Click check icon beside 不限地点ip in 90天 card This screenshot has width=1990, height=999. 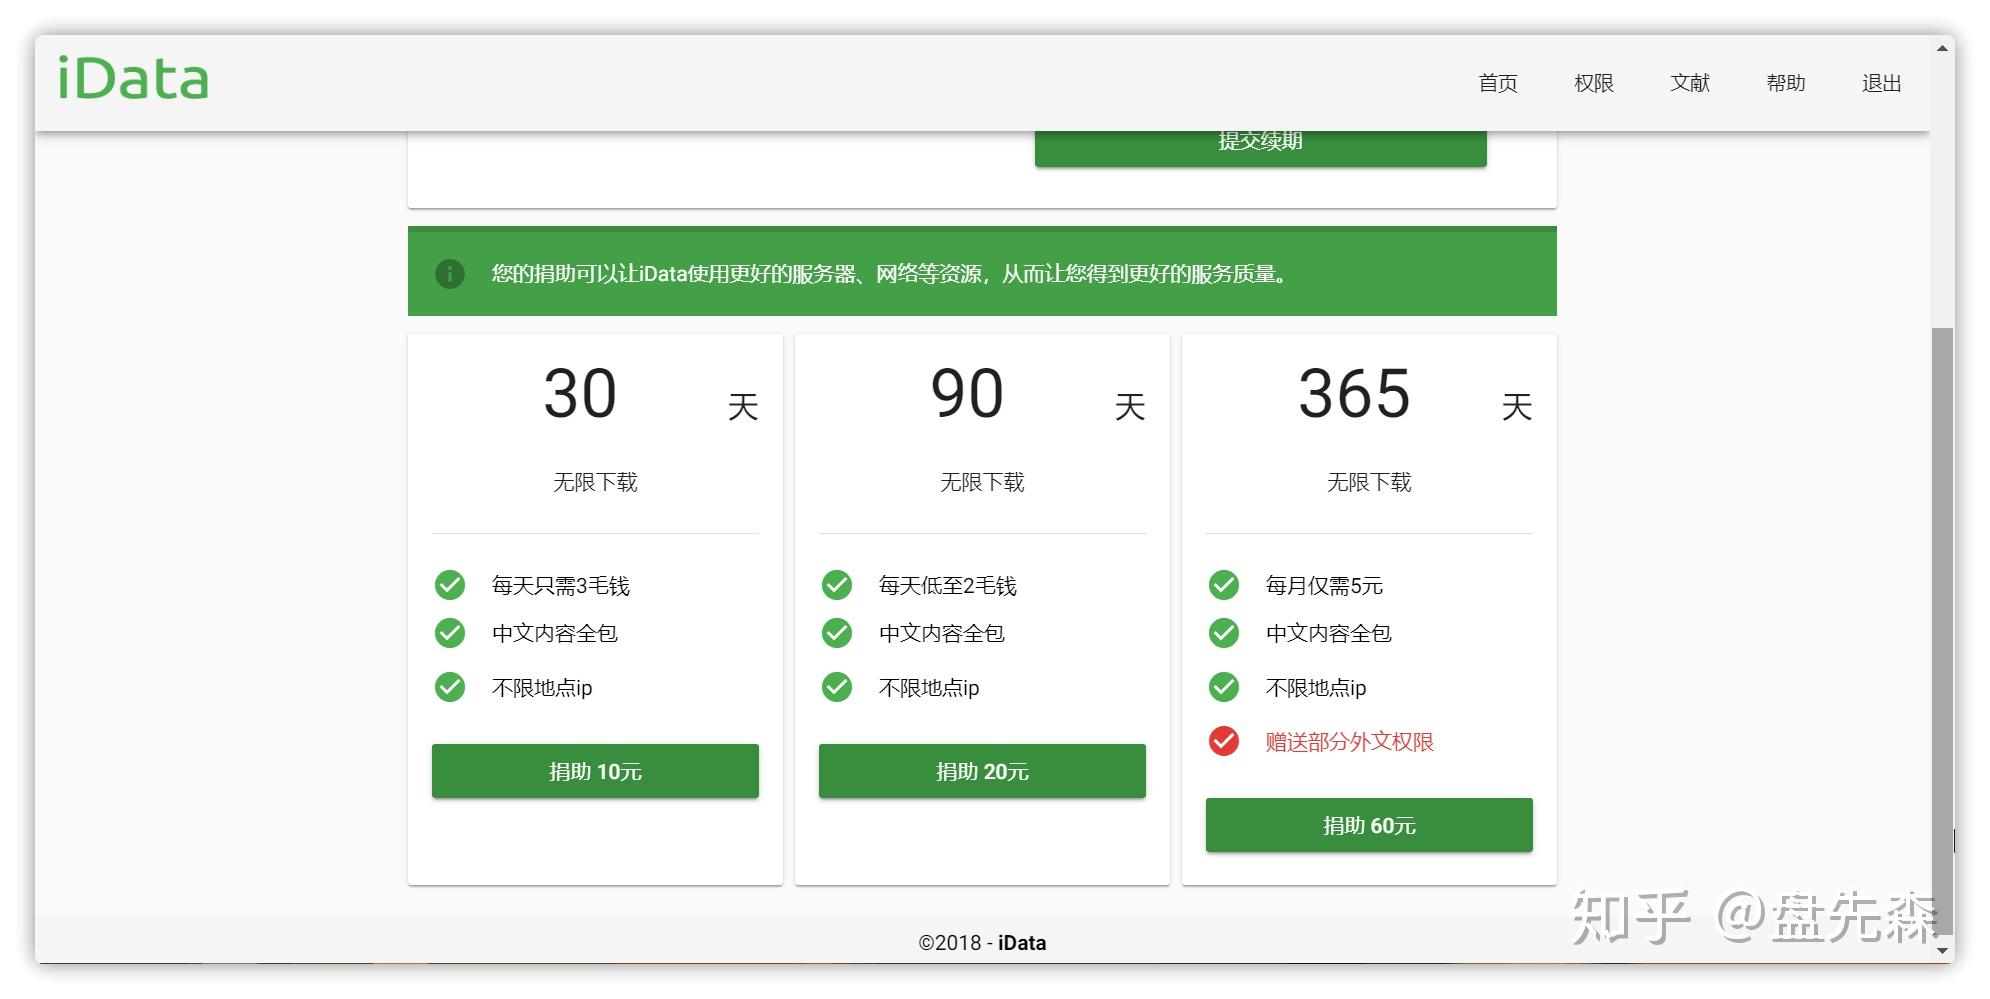837,687
